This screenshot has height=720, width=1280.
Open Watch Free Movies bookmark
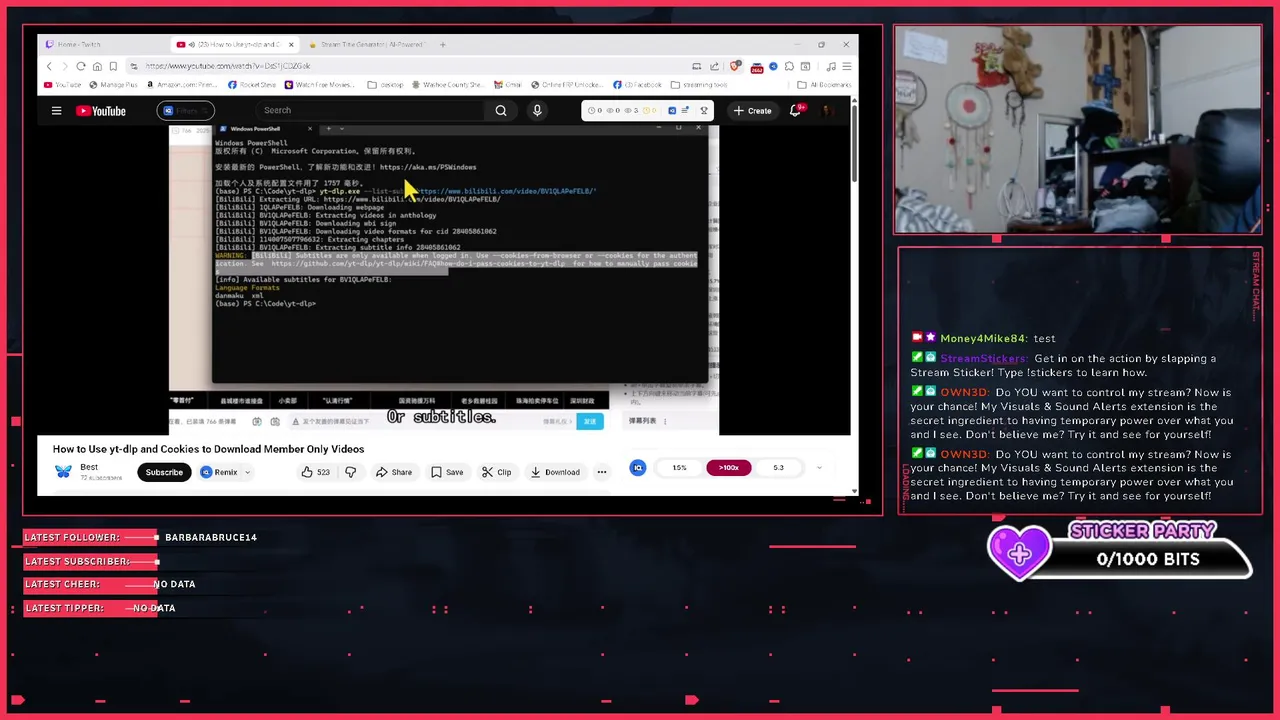pos(322,85)
